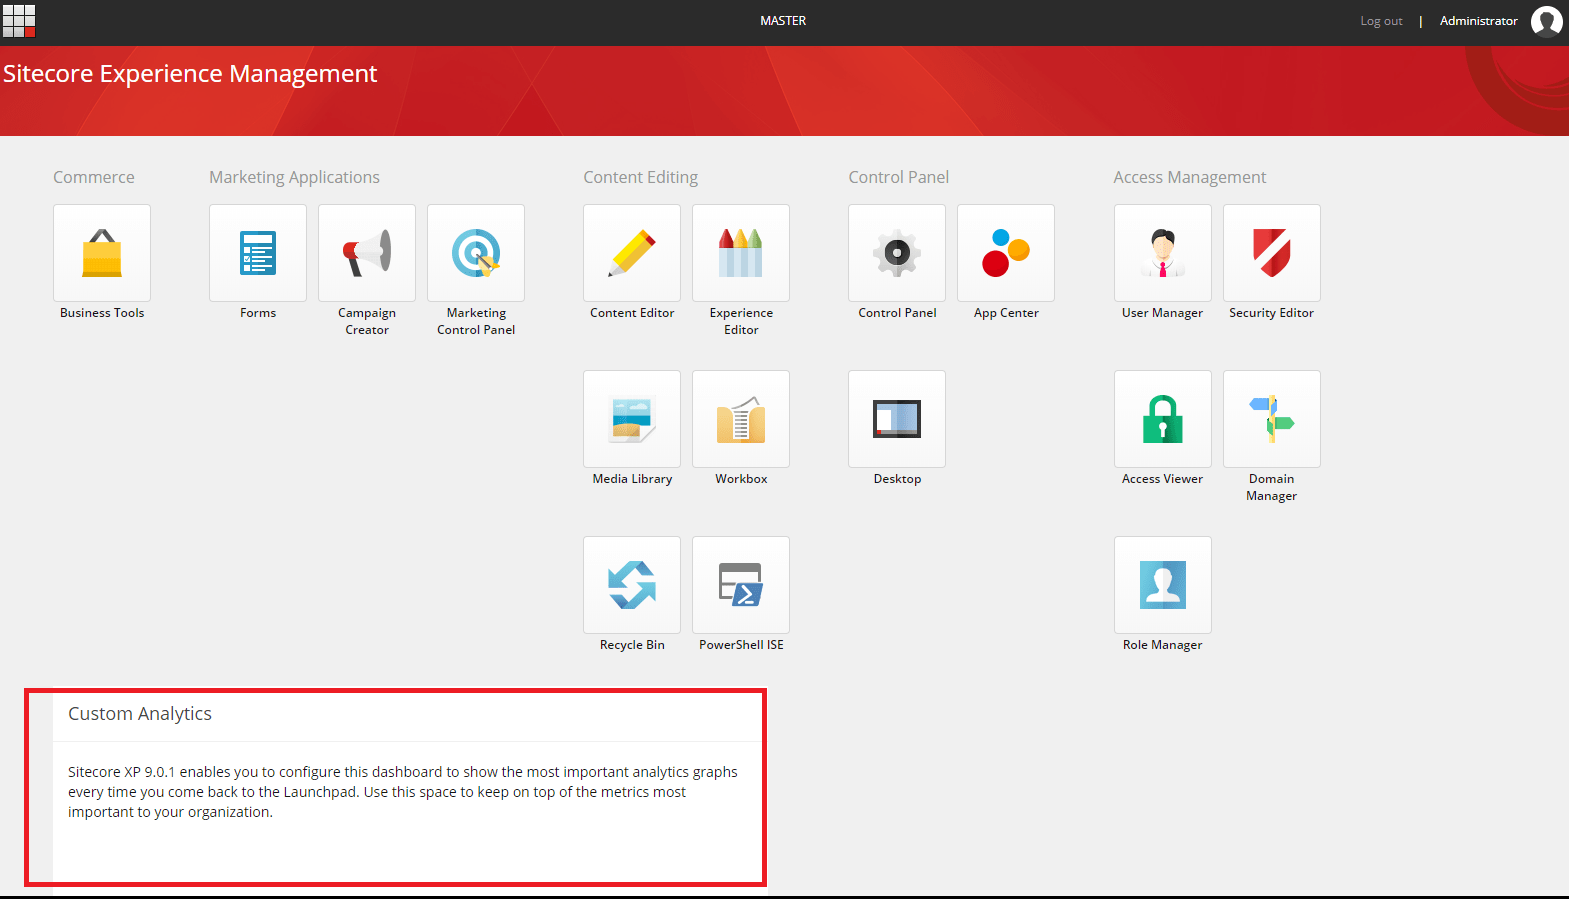Viewport: 1569px width, 899px height.
Task: Launch the Forms application
Action: [x=258, y=253]
